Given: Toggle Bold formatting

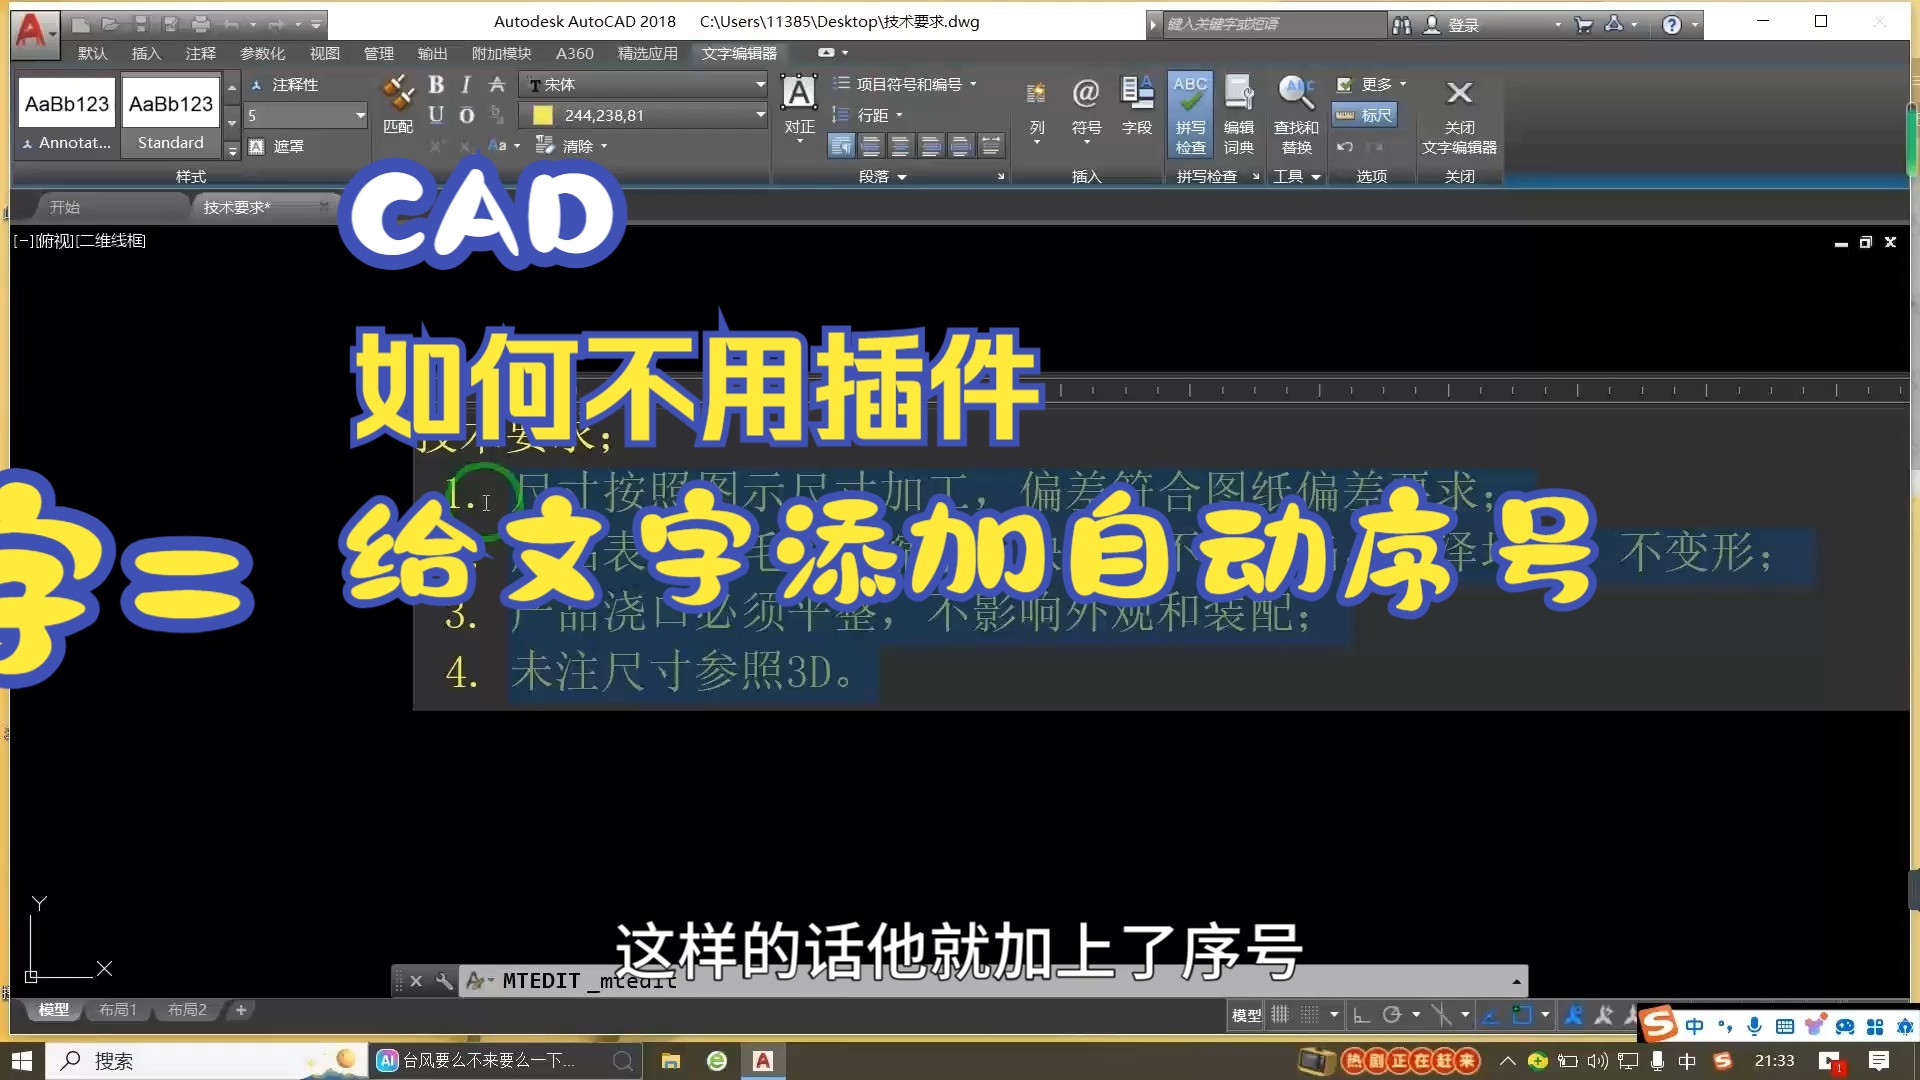Looking at the screenshot, I should click(436, 85).
